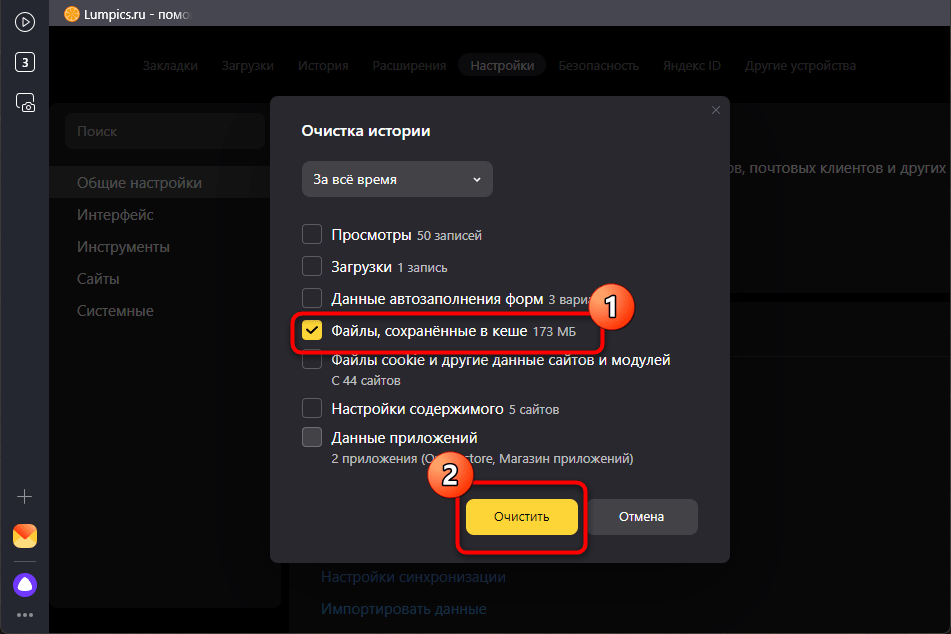The width and height of the screenshot is (951, 634).
Task: Go to the Сайты settings section
Action: tap(98, 279)
